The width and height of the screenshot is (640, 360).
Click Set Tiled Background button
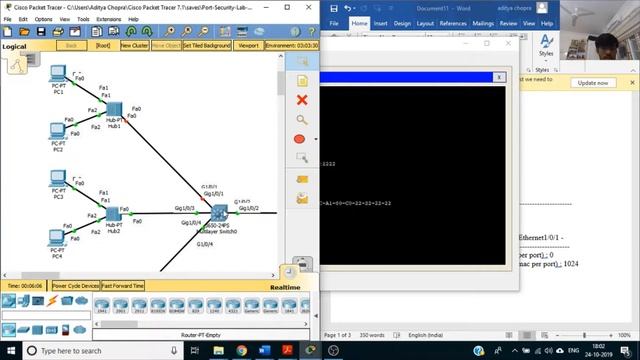pyautogui.click(x=207, y=46)
